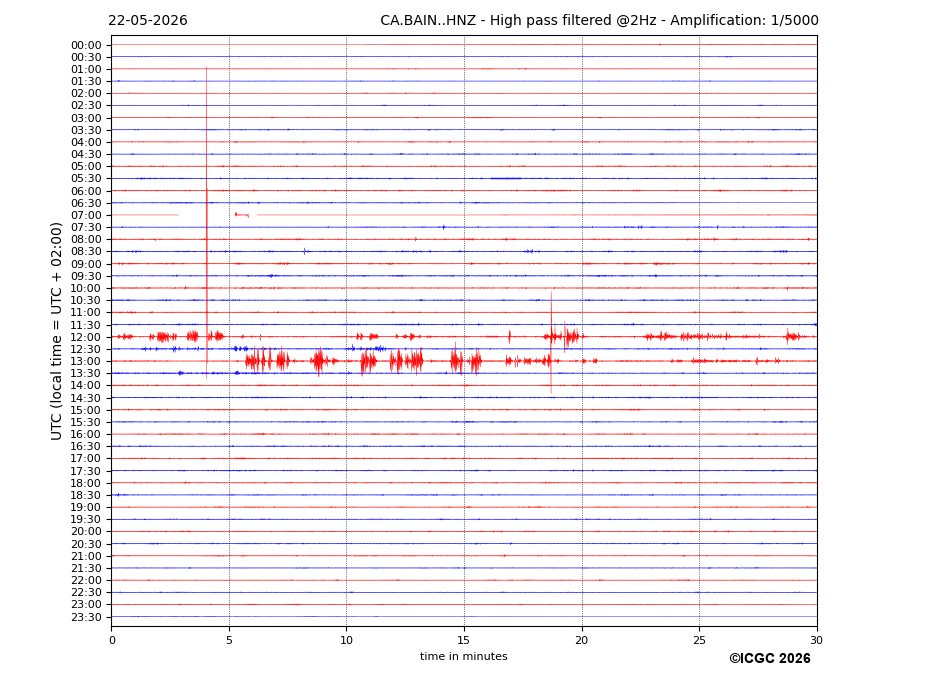This screenshot has height=696, width=927.
Task: Click the 22-05-2026 date label
Action: 148,21
